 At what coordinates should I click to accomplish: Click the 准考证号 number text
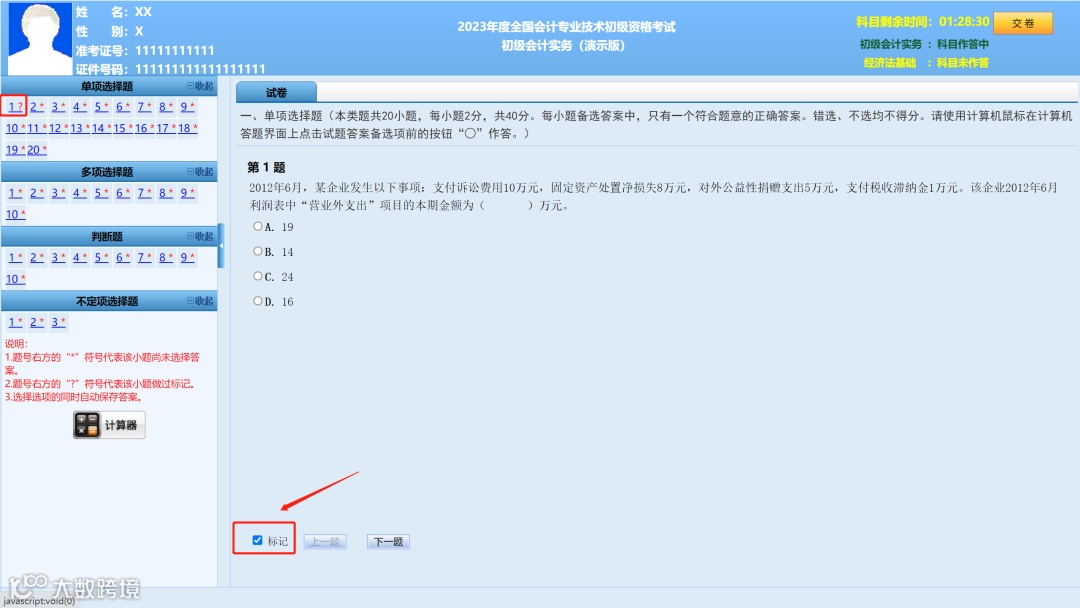click(x=175, y=50)
